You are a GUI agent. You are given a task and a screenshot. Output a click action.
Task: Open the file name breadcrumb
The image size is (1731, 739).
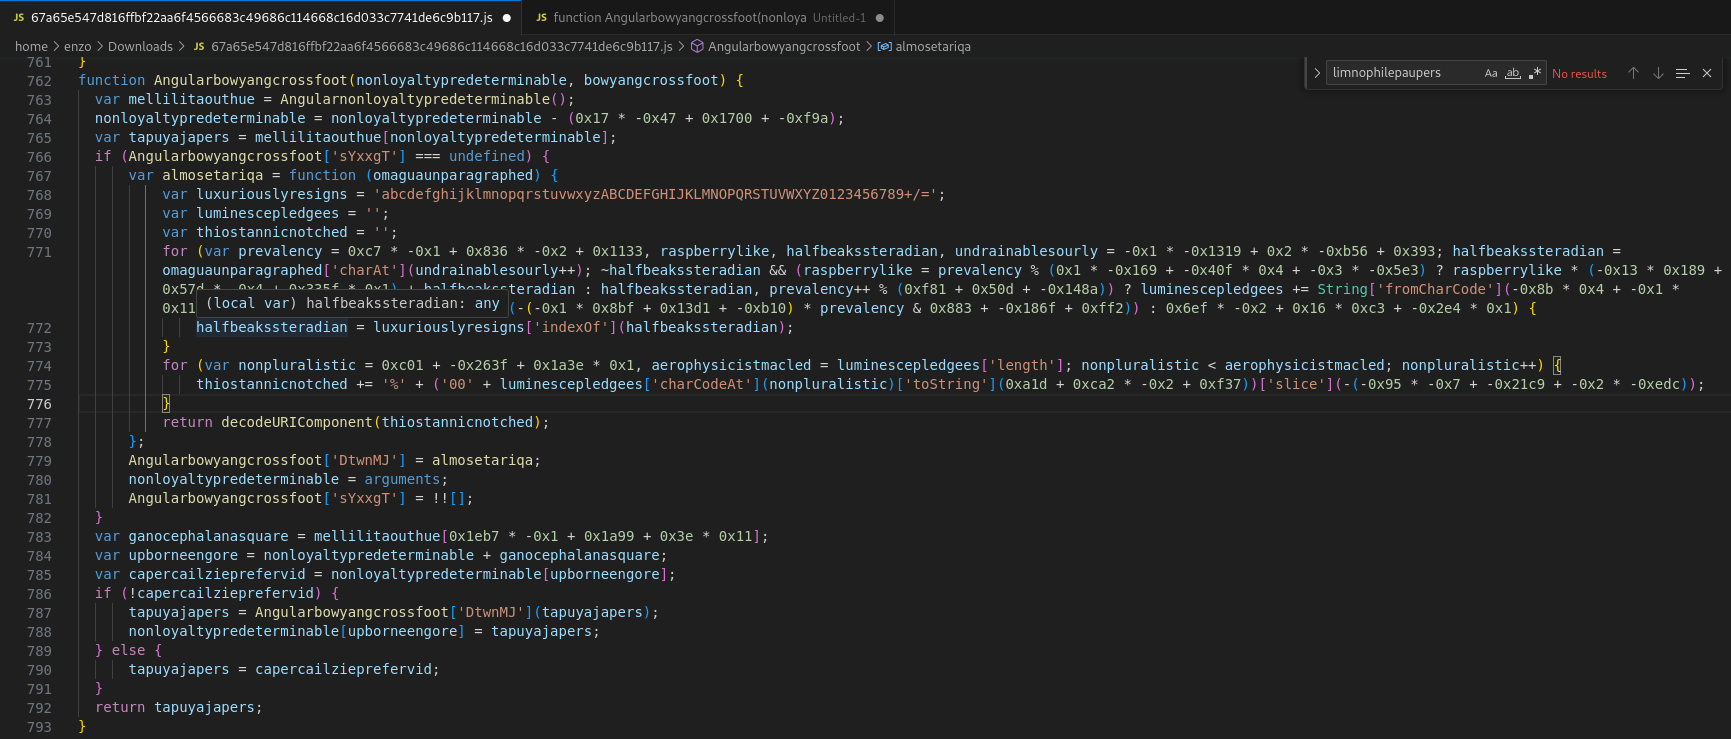pyautogui.click(x=442, y=46)
